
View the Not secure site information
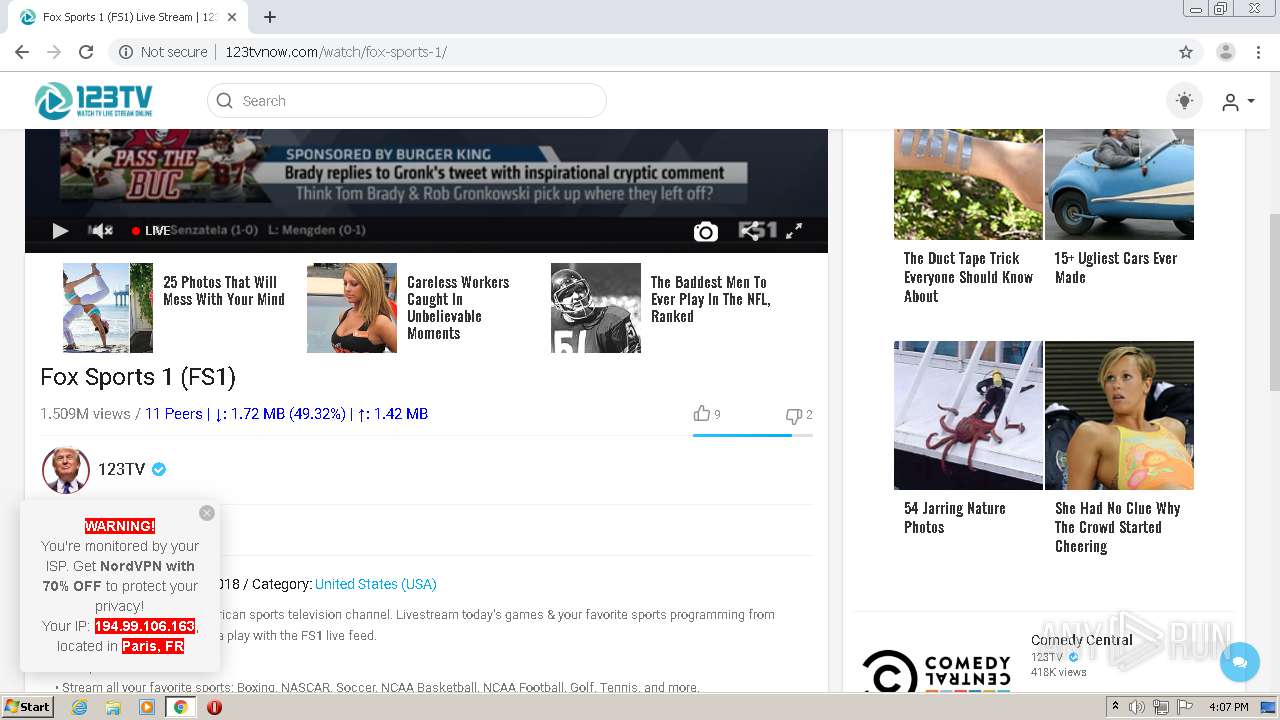click(163, 52)
